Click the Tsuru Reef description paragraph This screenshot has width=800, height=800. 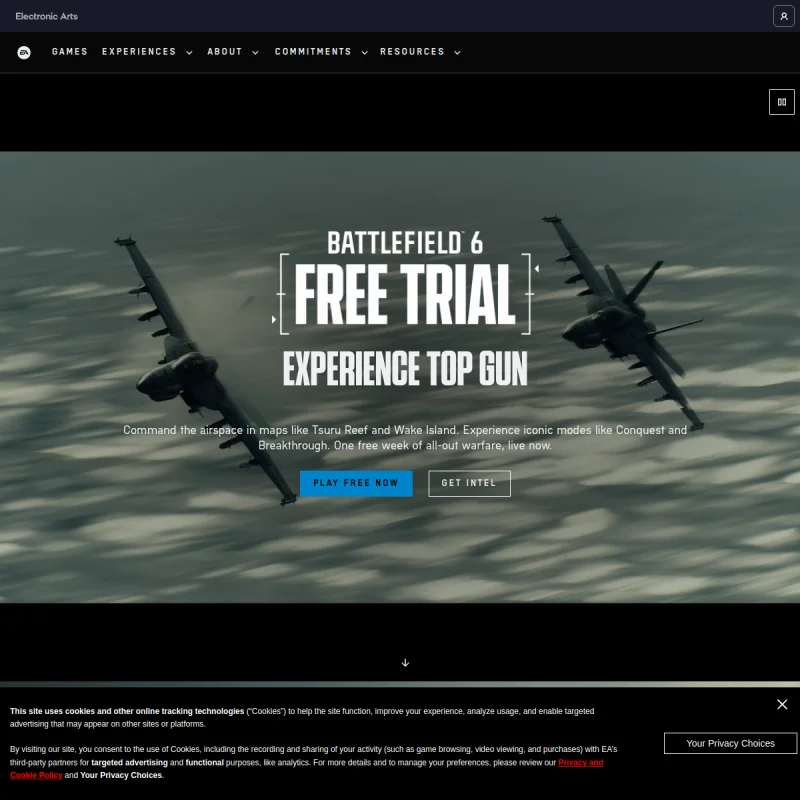pyautogui.click(x=405, y=438)
